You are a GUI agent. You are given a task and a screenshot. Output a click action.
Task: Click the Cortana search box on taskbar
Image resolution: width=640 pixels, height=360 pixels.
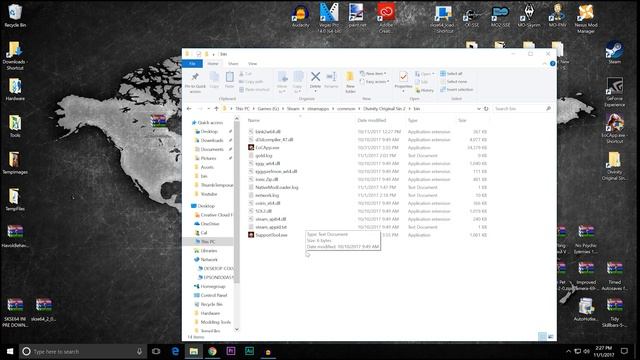coord(82,351)
